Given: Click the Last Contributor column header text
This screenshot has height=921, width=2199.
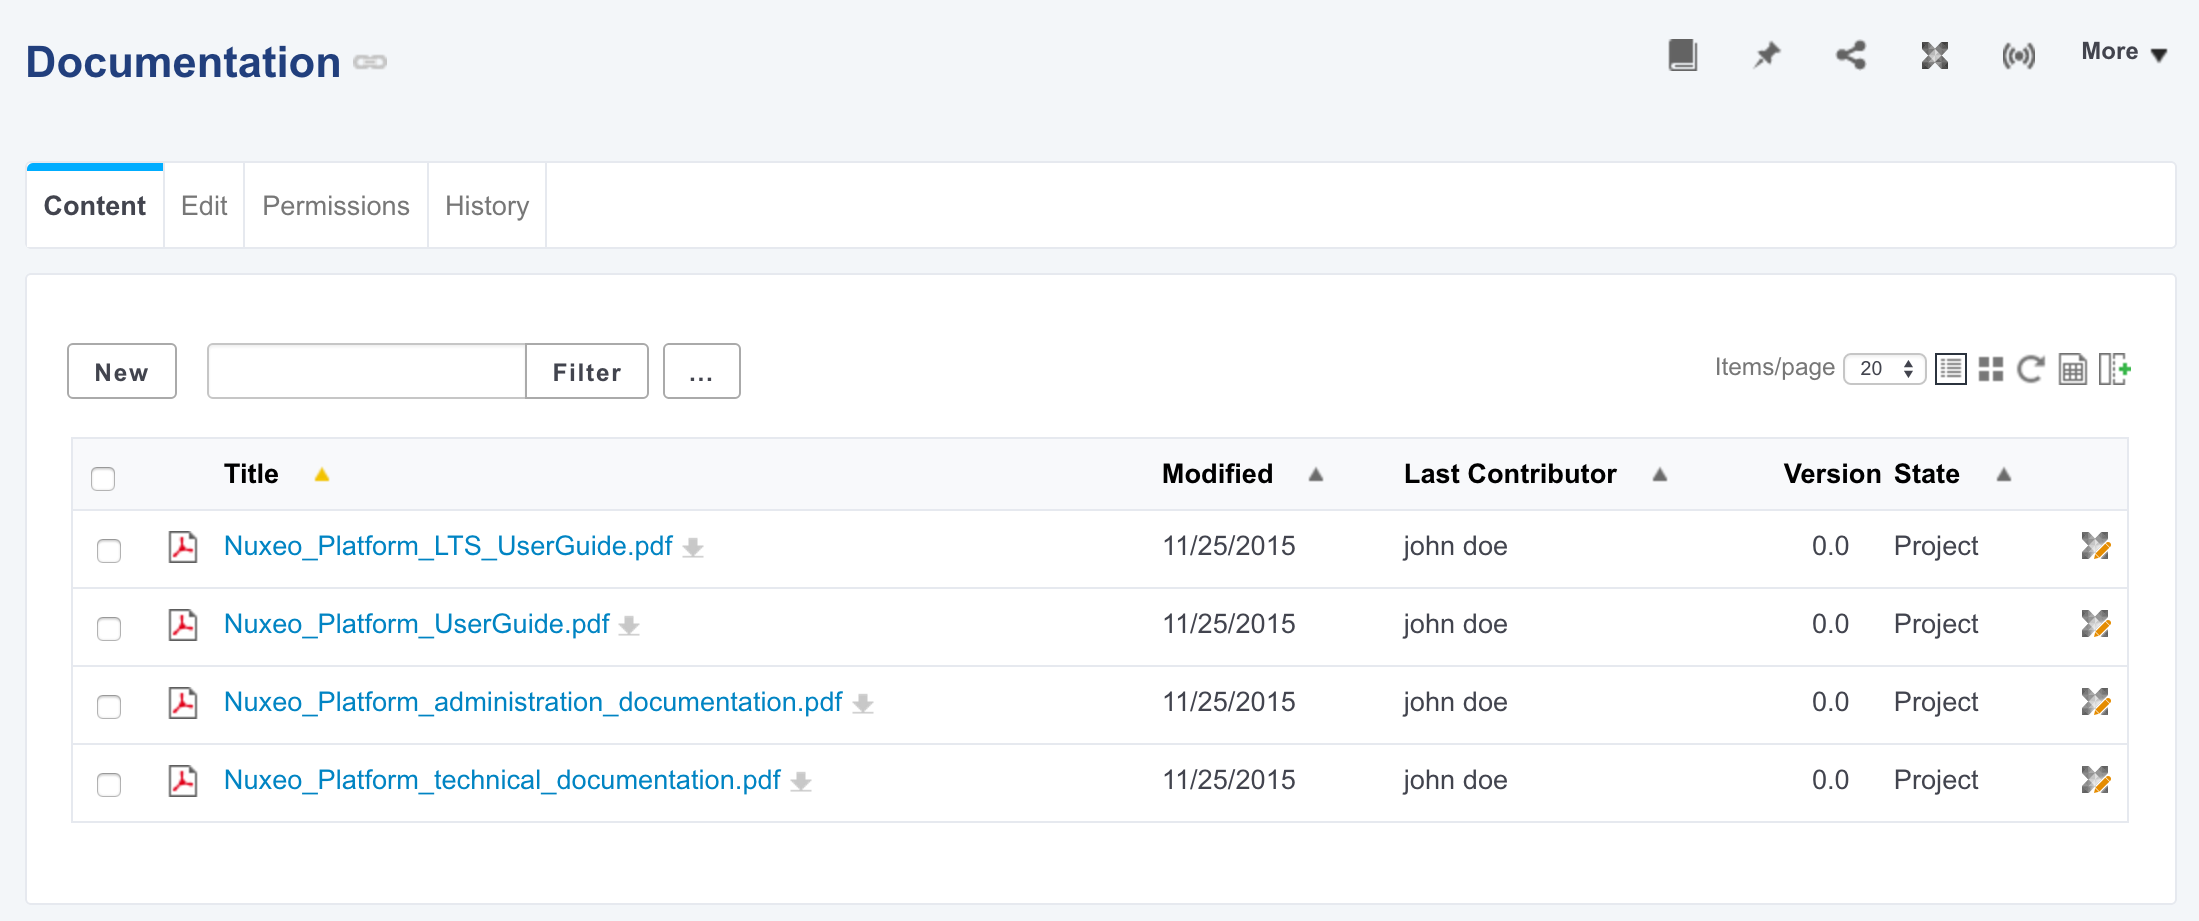Looking at the screenshot, I should point(1510,474).
